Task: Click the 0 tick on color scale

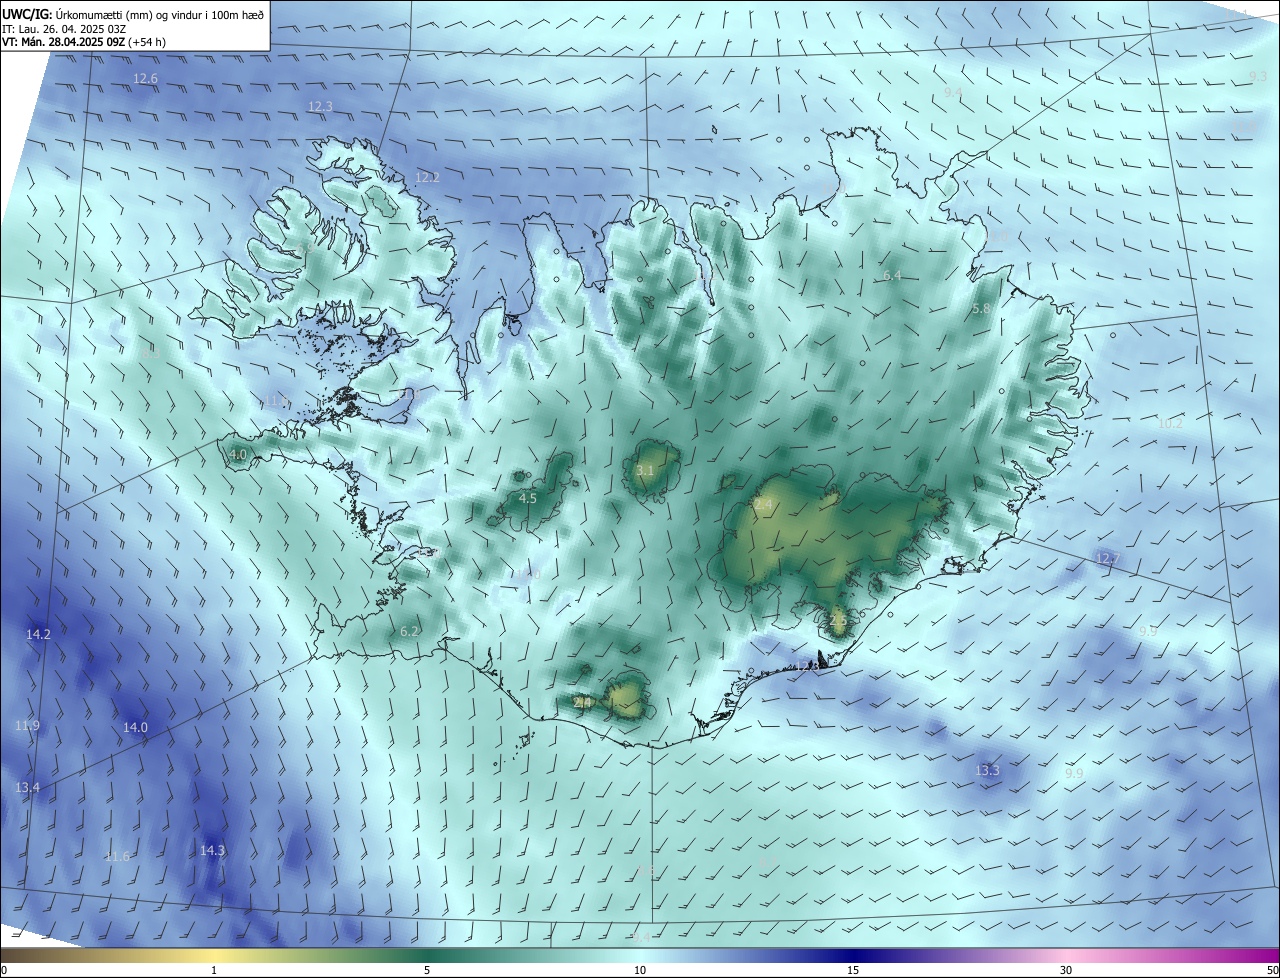Action: coord(4,970)
